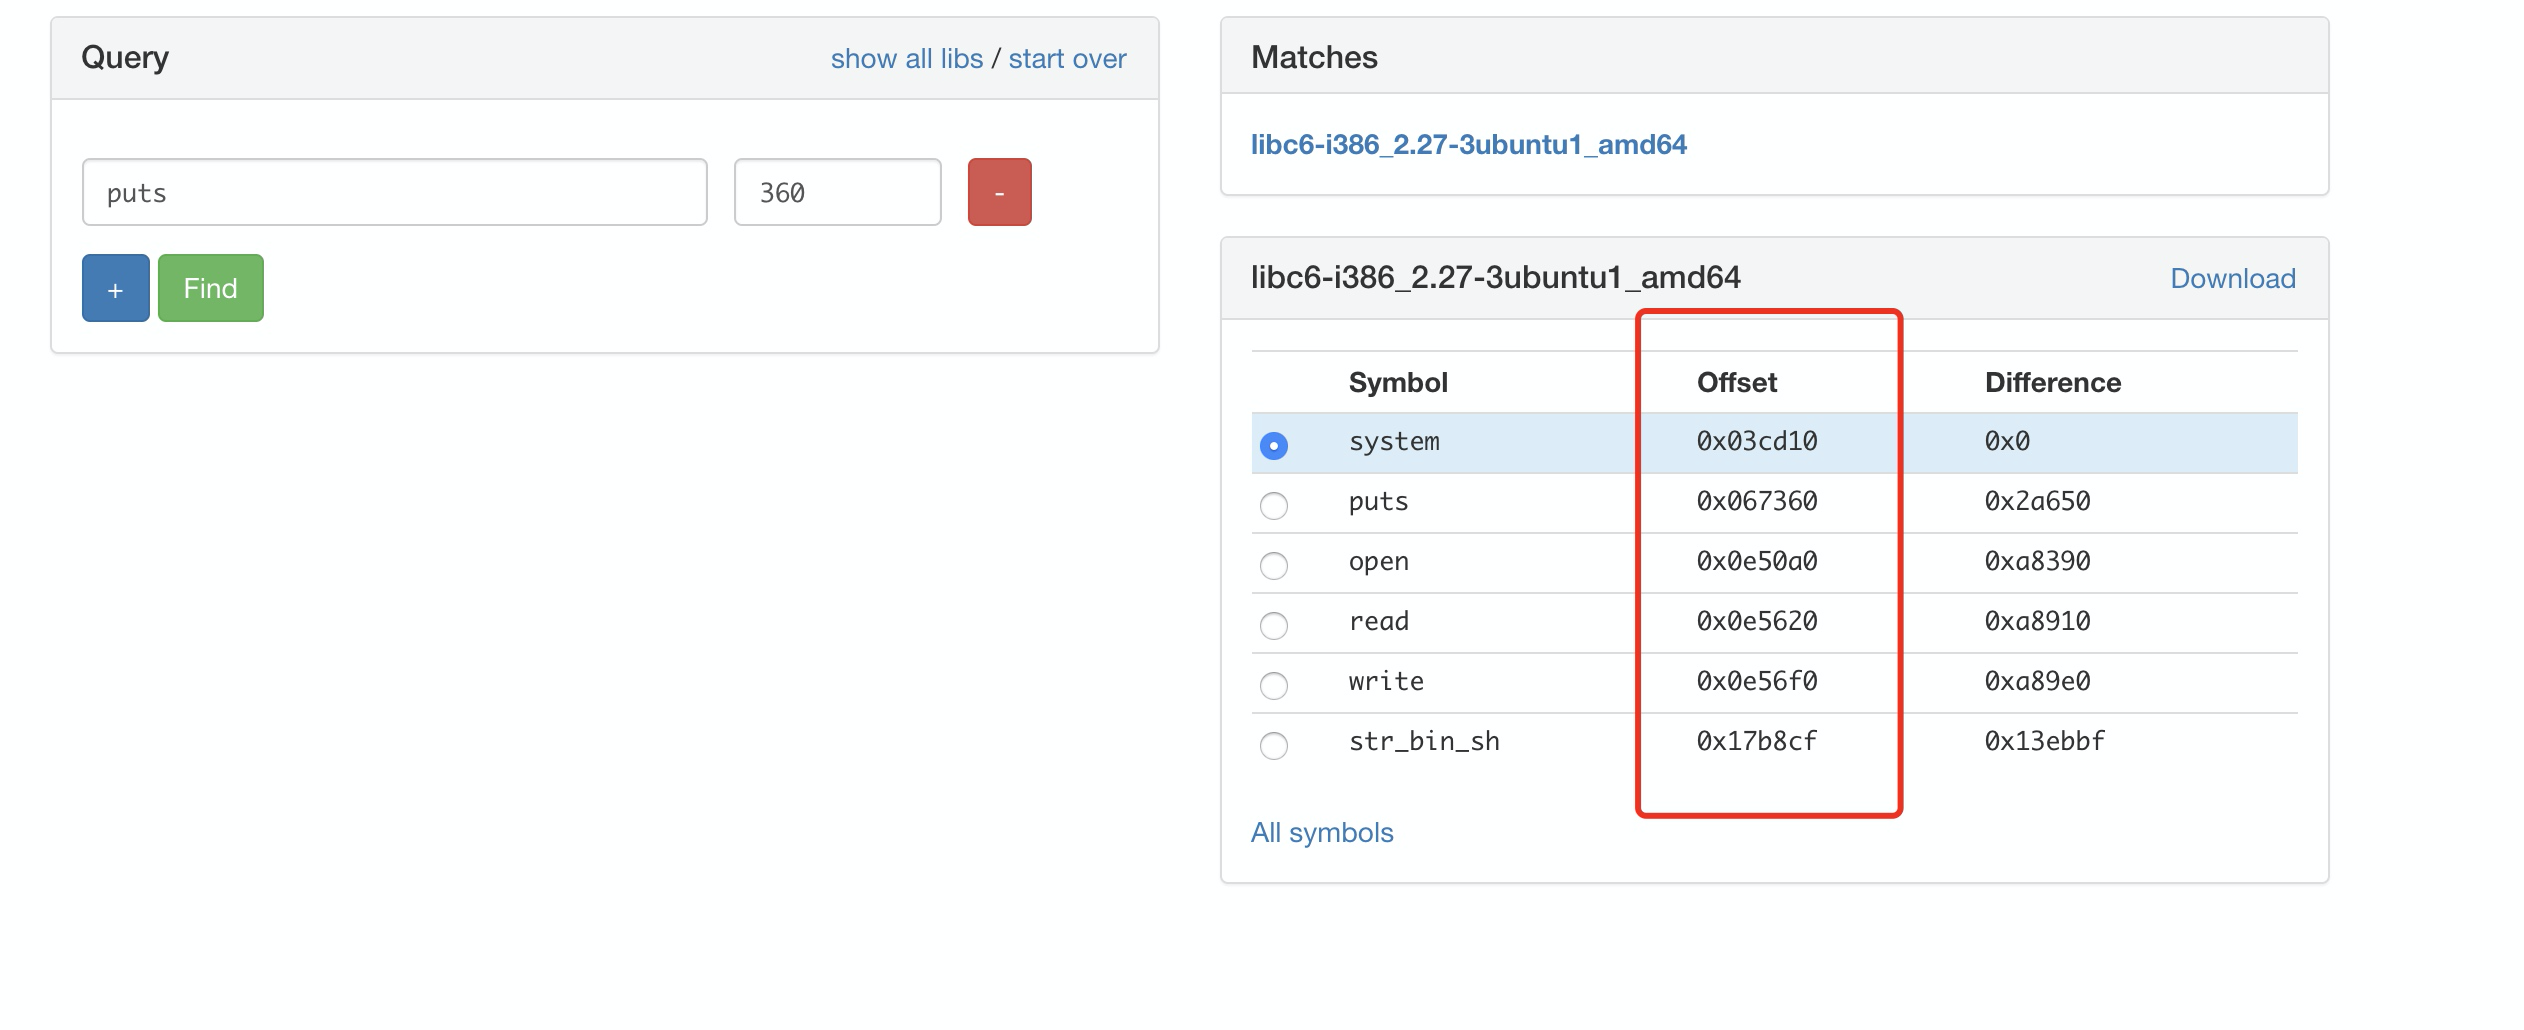Click the str_bin_sh offset 0x17b8cf

(1757, 742)
